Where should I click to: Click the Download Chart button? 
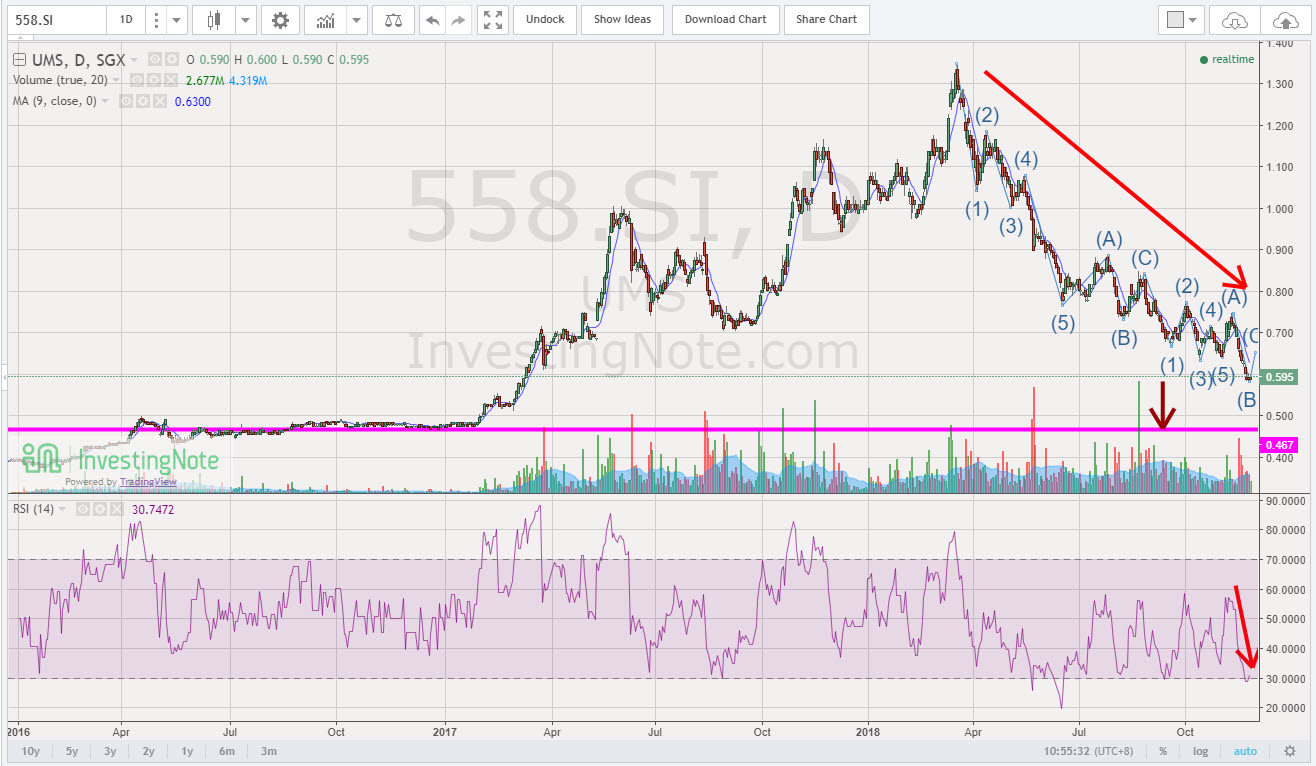725,19
